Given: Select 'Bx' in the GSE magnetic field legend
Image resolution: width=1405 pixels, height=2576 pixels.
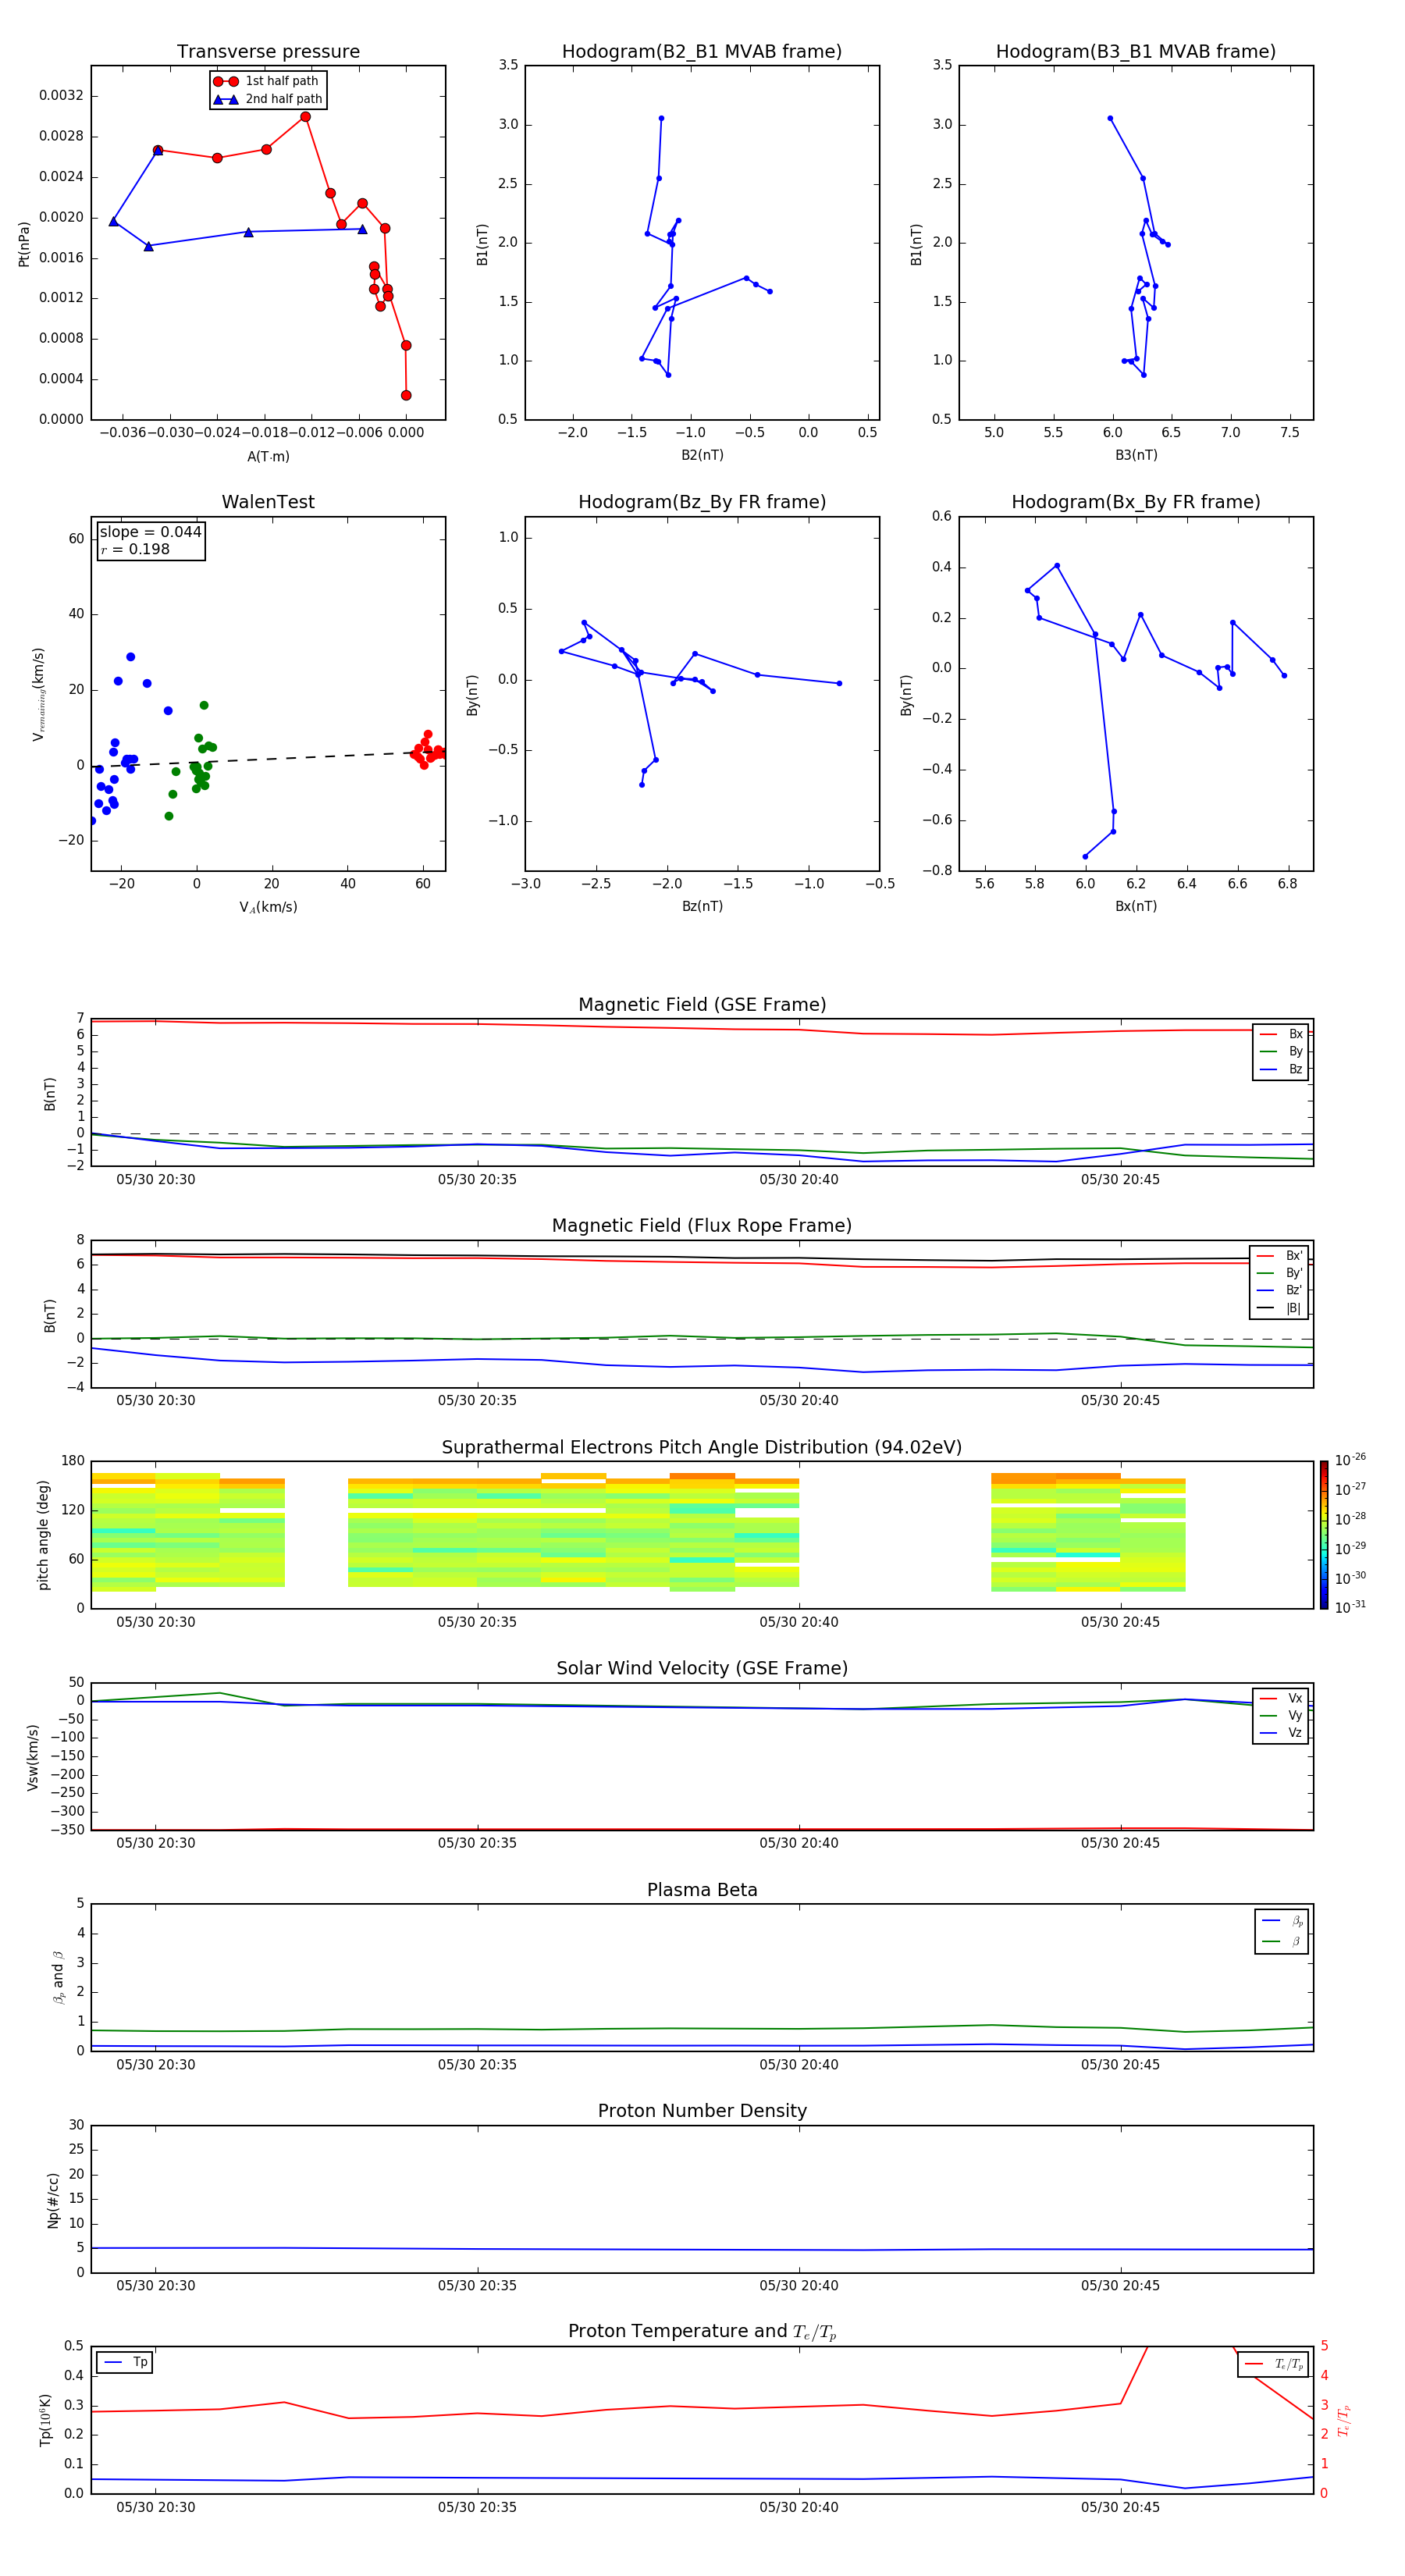Looking at the screenshot, I should (1281, 1034).
